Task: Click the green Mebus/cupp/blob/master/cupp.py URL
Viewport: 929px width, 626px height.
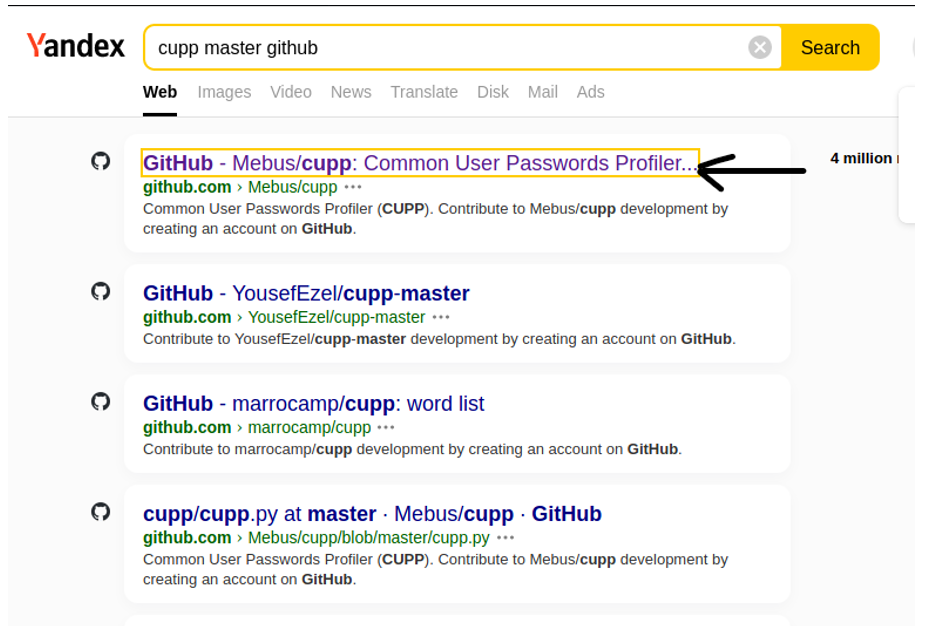Action: 316,538
